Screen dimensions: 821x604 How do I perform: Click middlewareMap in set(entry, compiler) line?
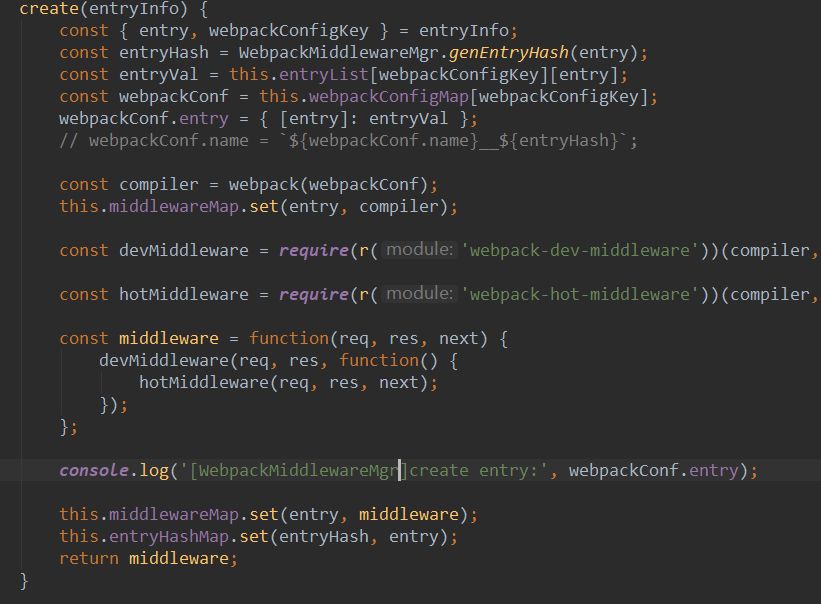click(x=174, y=206)
